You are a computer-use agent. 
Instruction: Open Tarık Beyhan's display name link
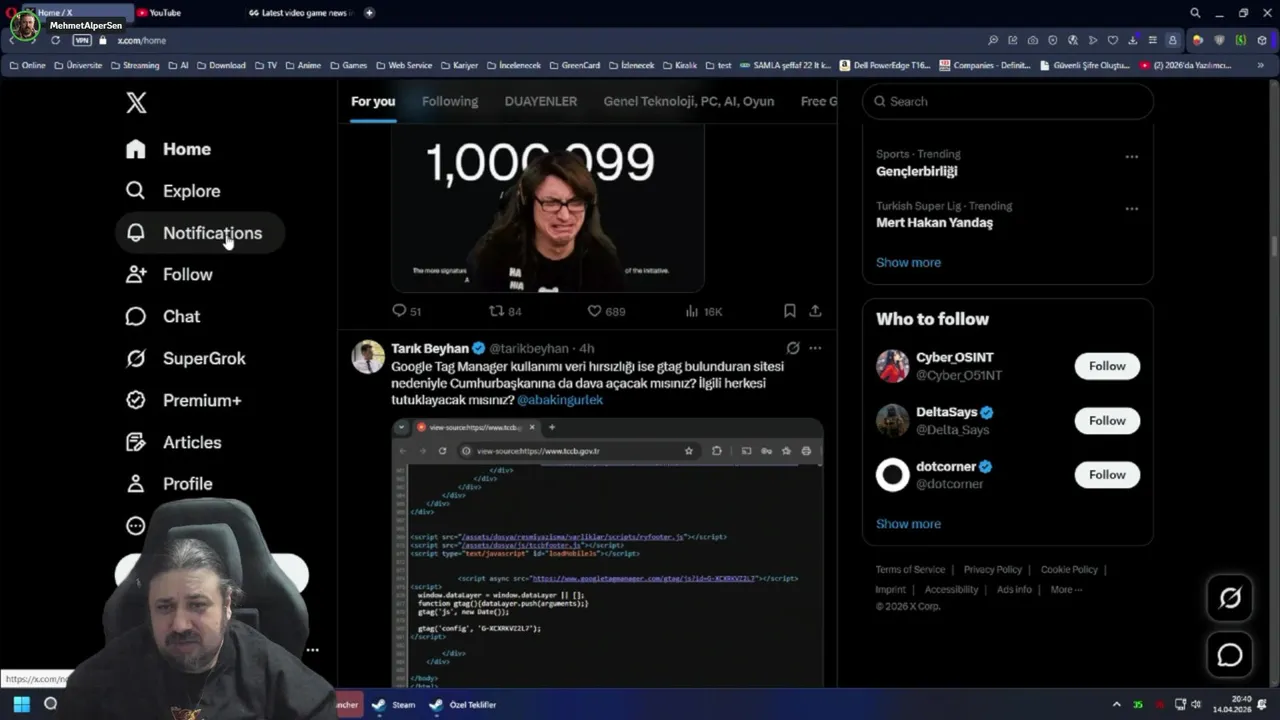point(430,348)
